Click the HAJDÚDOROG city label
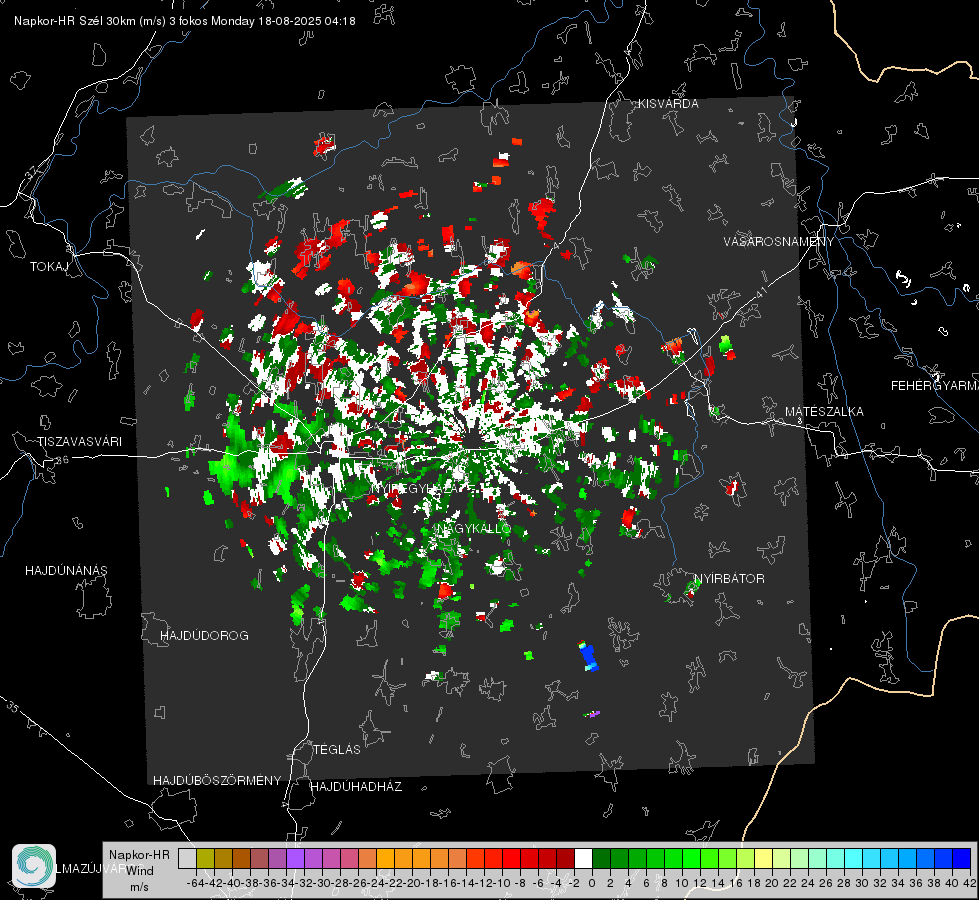The width and height of the screenshot is (979, 900). tap(204, 635)
